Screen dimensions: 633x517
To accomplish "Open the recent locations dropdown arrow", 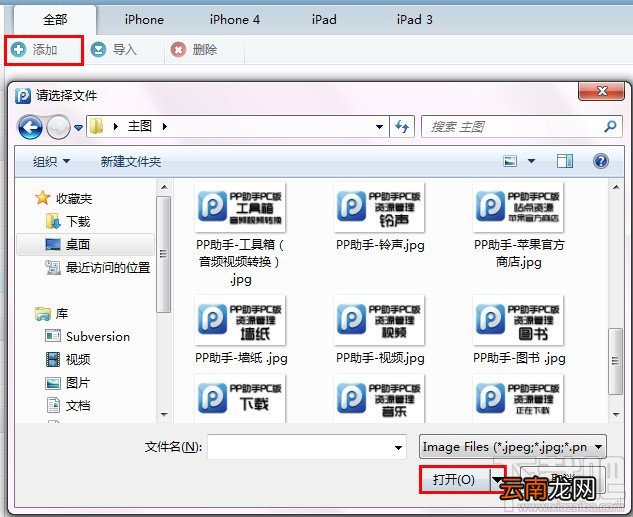I will 79,128.
